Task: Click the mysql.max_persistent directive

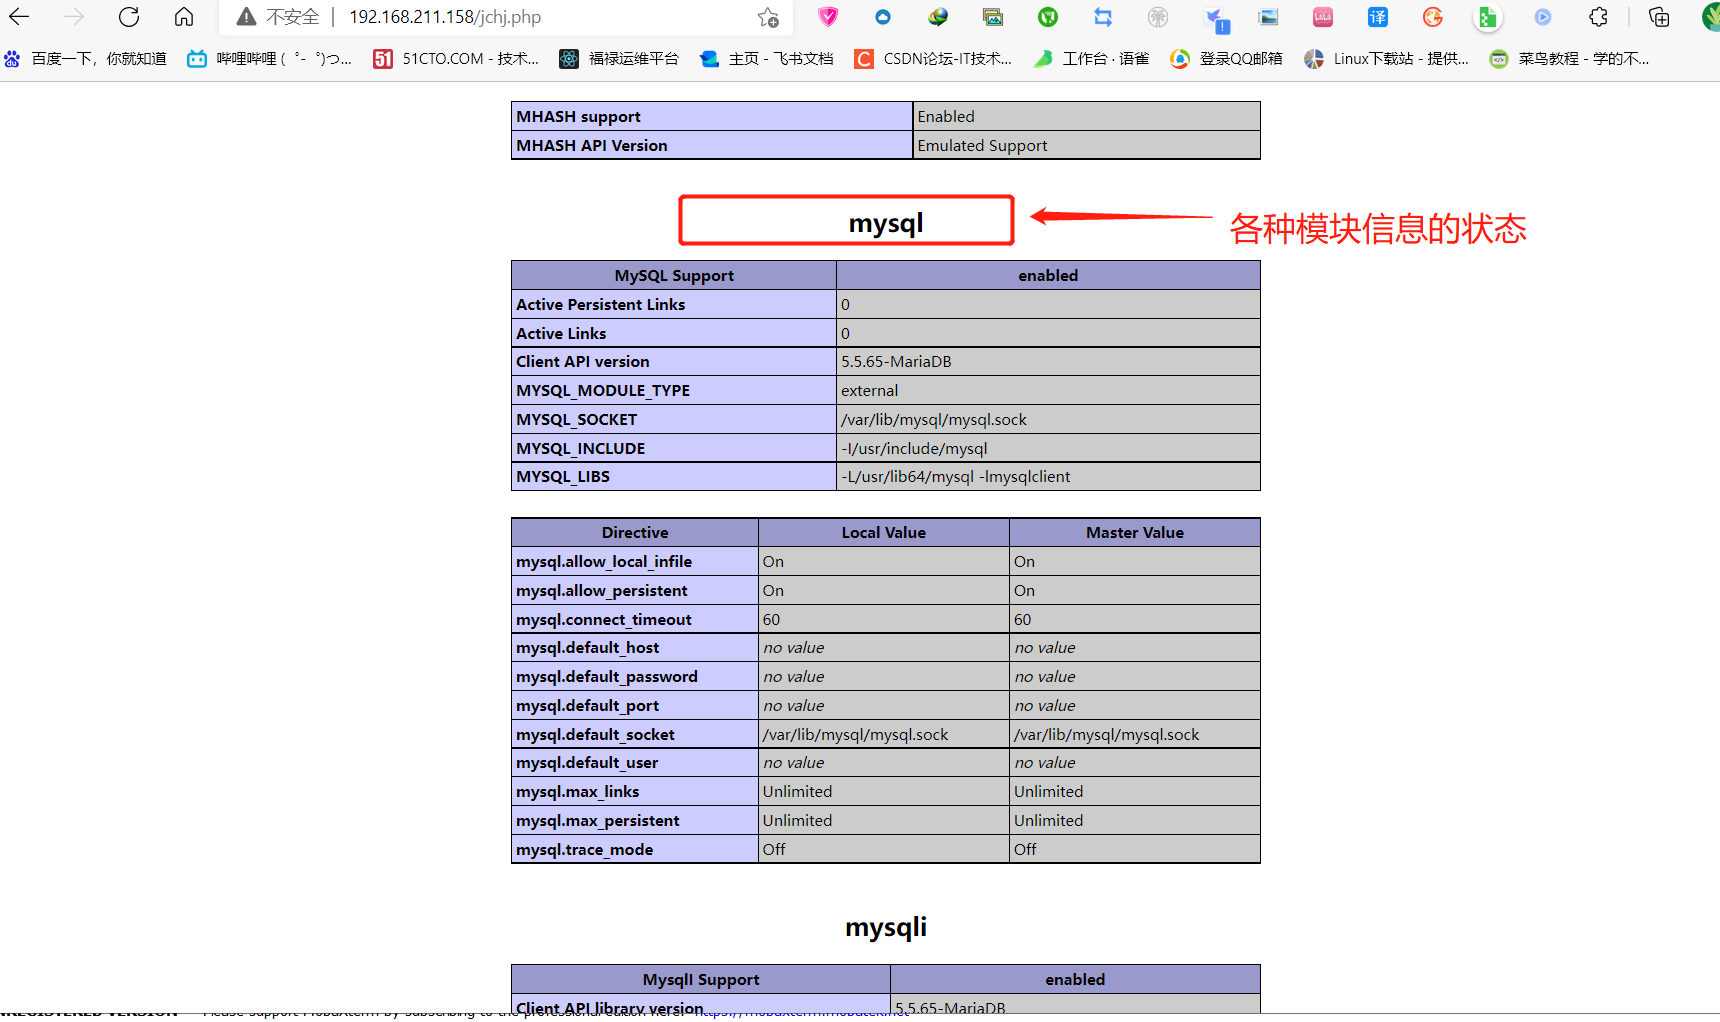Action: pos(598,821)
